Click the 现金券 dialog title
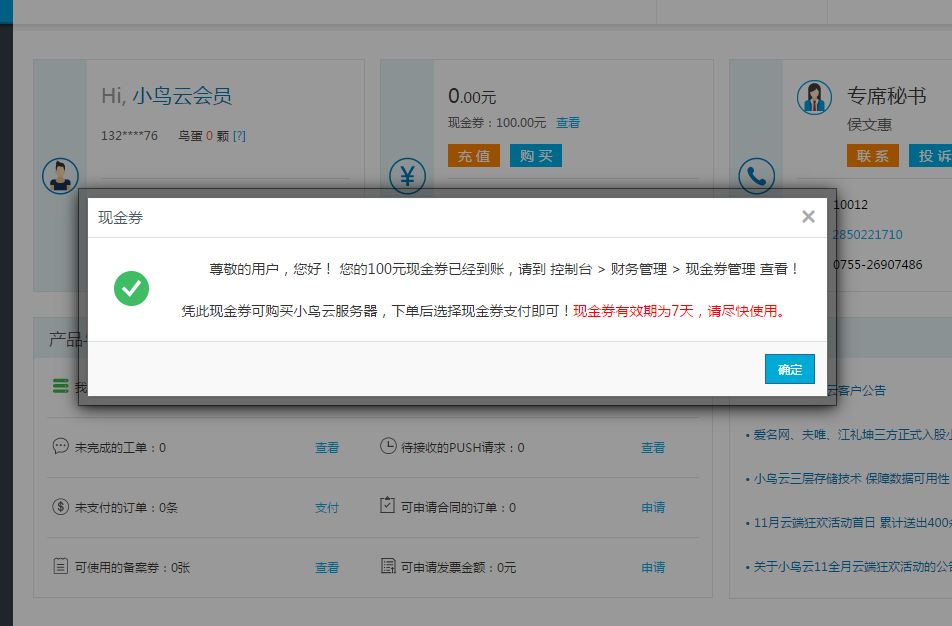Image resolution: width=952 pixels, height=626 pixels. (120, 217)
